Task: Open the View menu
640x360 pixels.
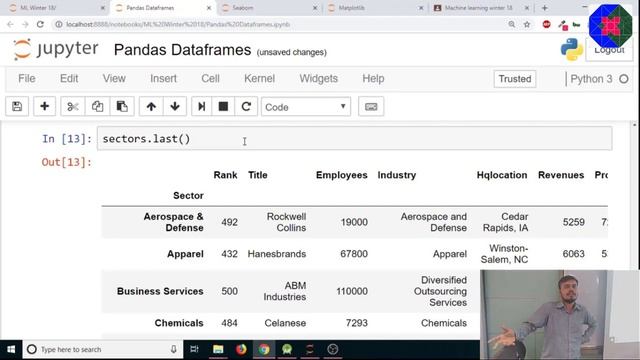Action: pos(114,78)
